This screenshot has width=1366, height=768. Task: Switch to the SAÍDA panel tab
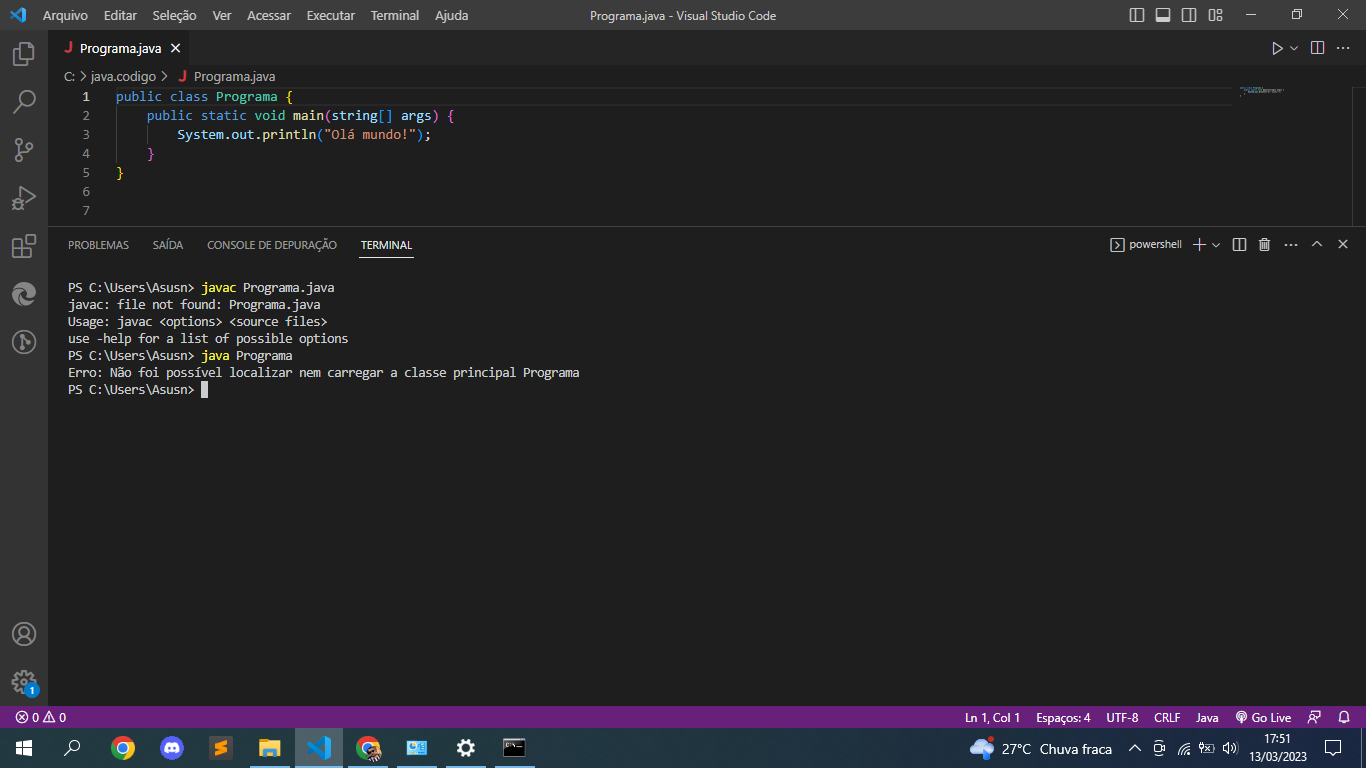click(x=168, y=245)
